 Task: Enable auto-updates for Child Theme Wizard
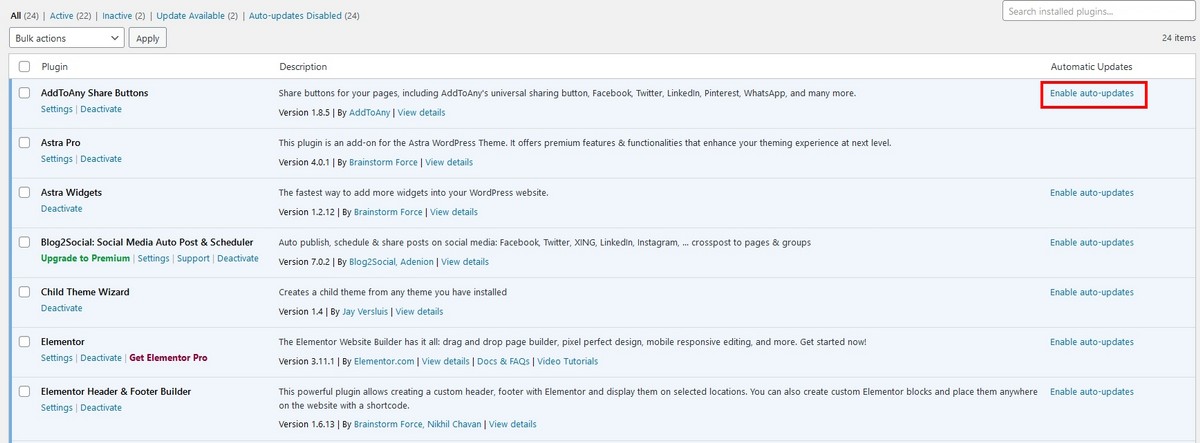coord(1092,292)
